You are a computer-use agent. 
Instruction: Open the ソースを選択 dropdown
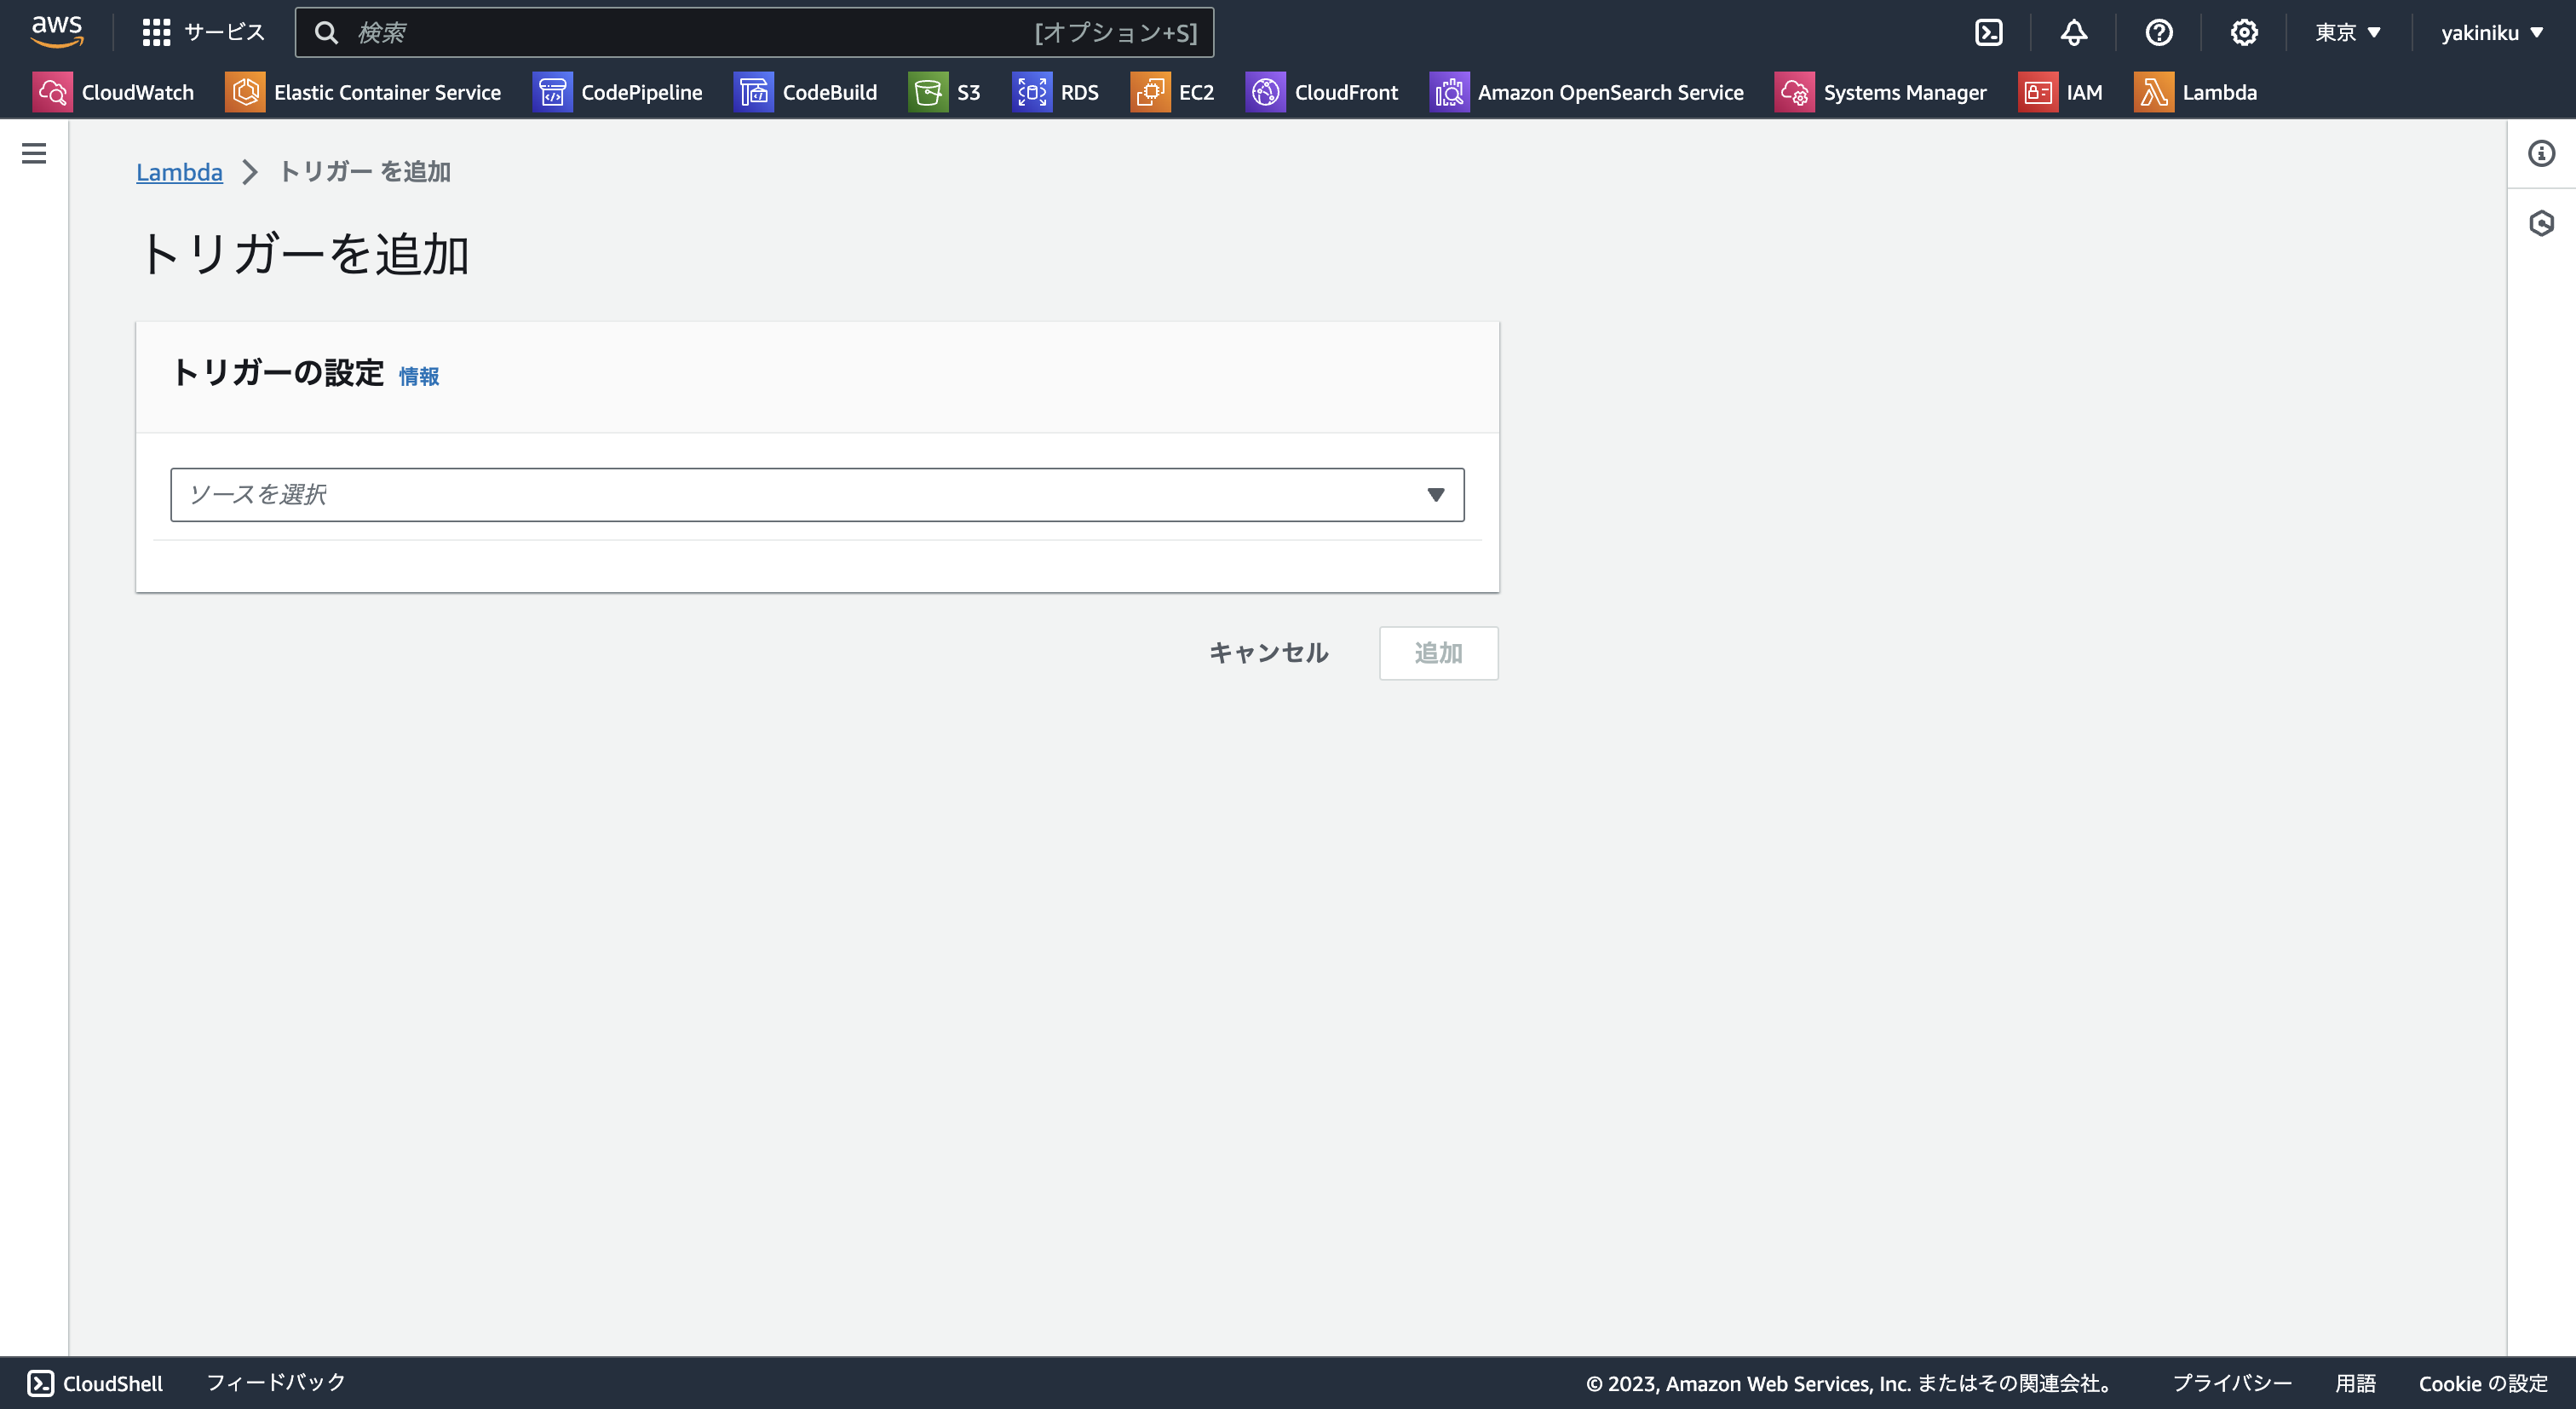pos(817,494)
